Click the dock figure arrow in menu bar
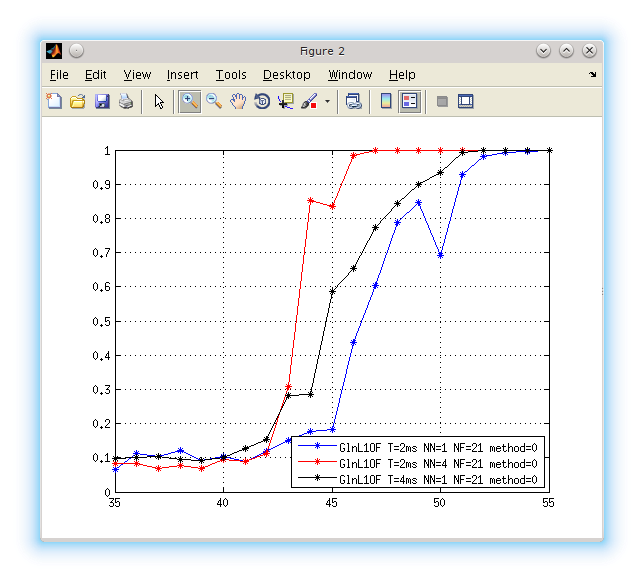Viewport: 644px width, 582px height. [x=592, y=75]
